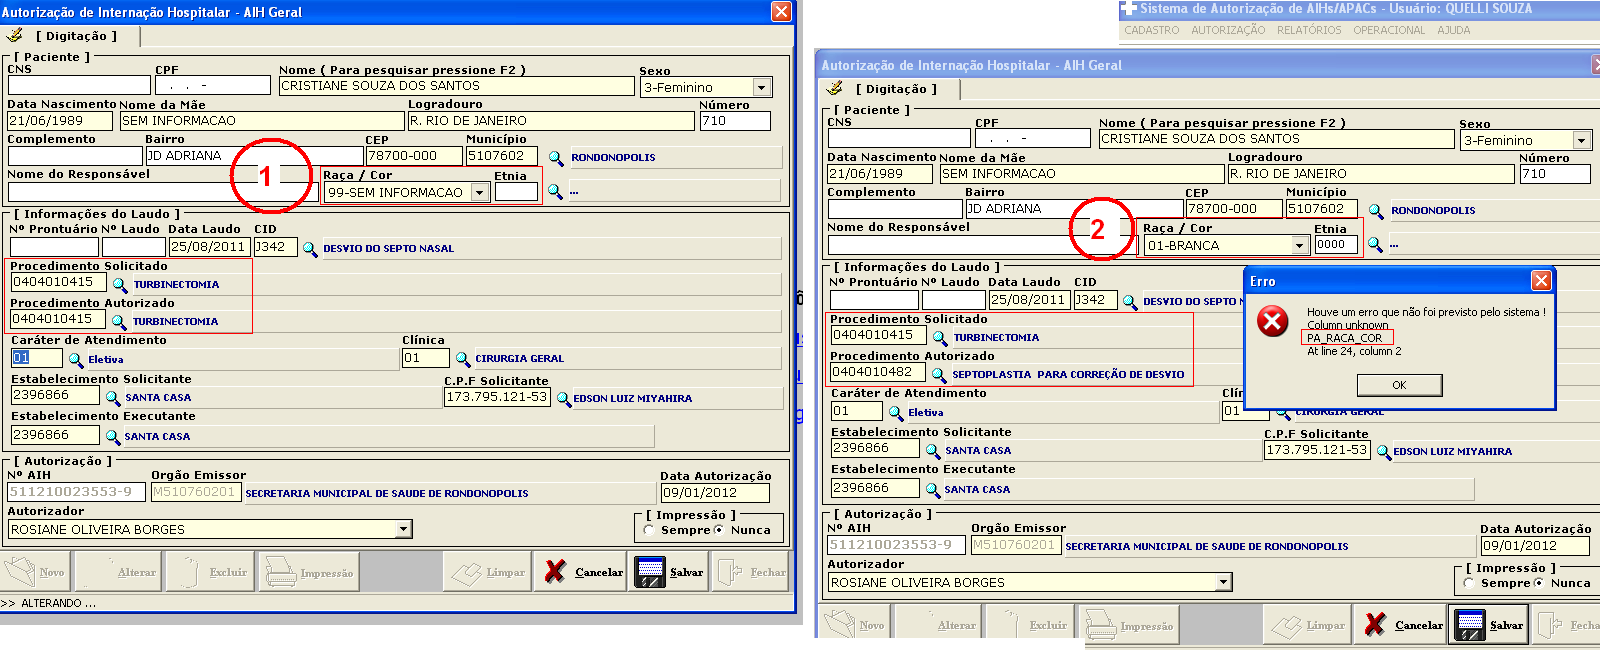This screenshot has width=1600, height=650.
Task: Click the Fechar button in left window
Action: click(751, 572)
